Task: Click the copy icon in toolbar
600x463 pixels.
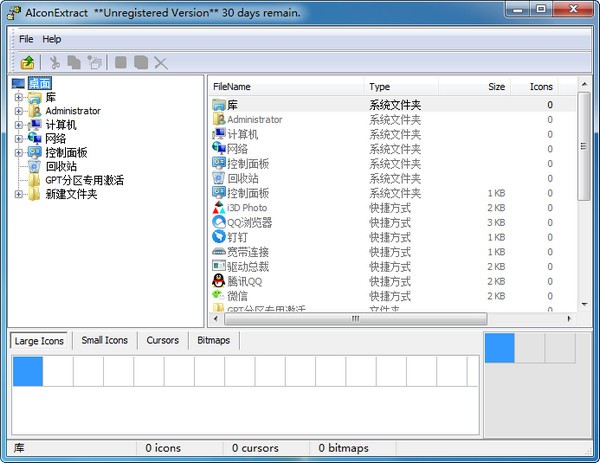Action: coord(74,62)
